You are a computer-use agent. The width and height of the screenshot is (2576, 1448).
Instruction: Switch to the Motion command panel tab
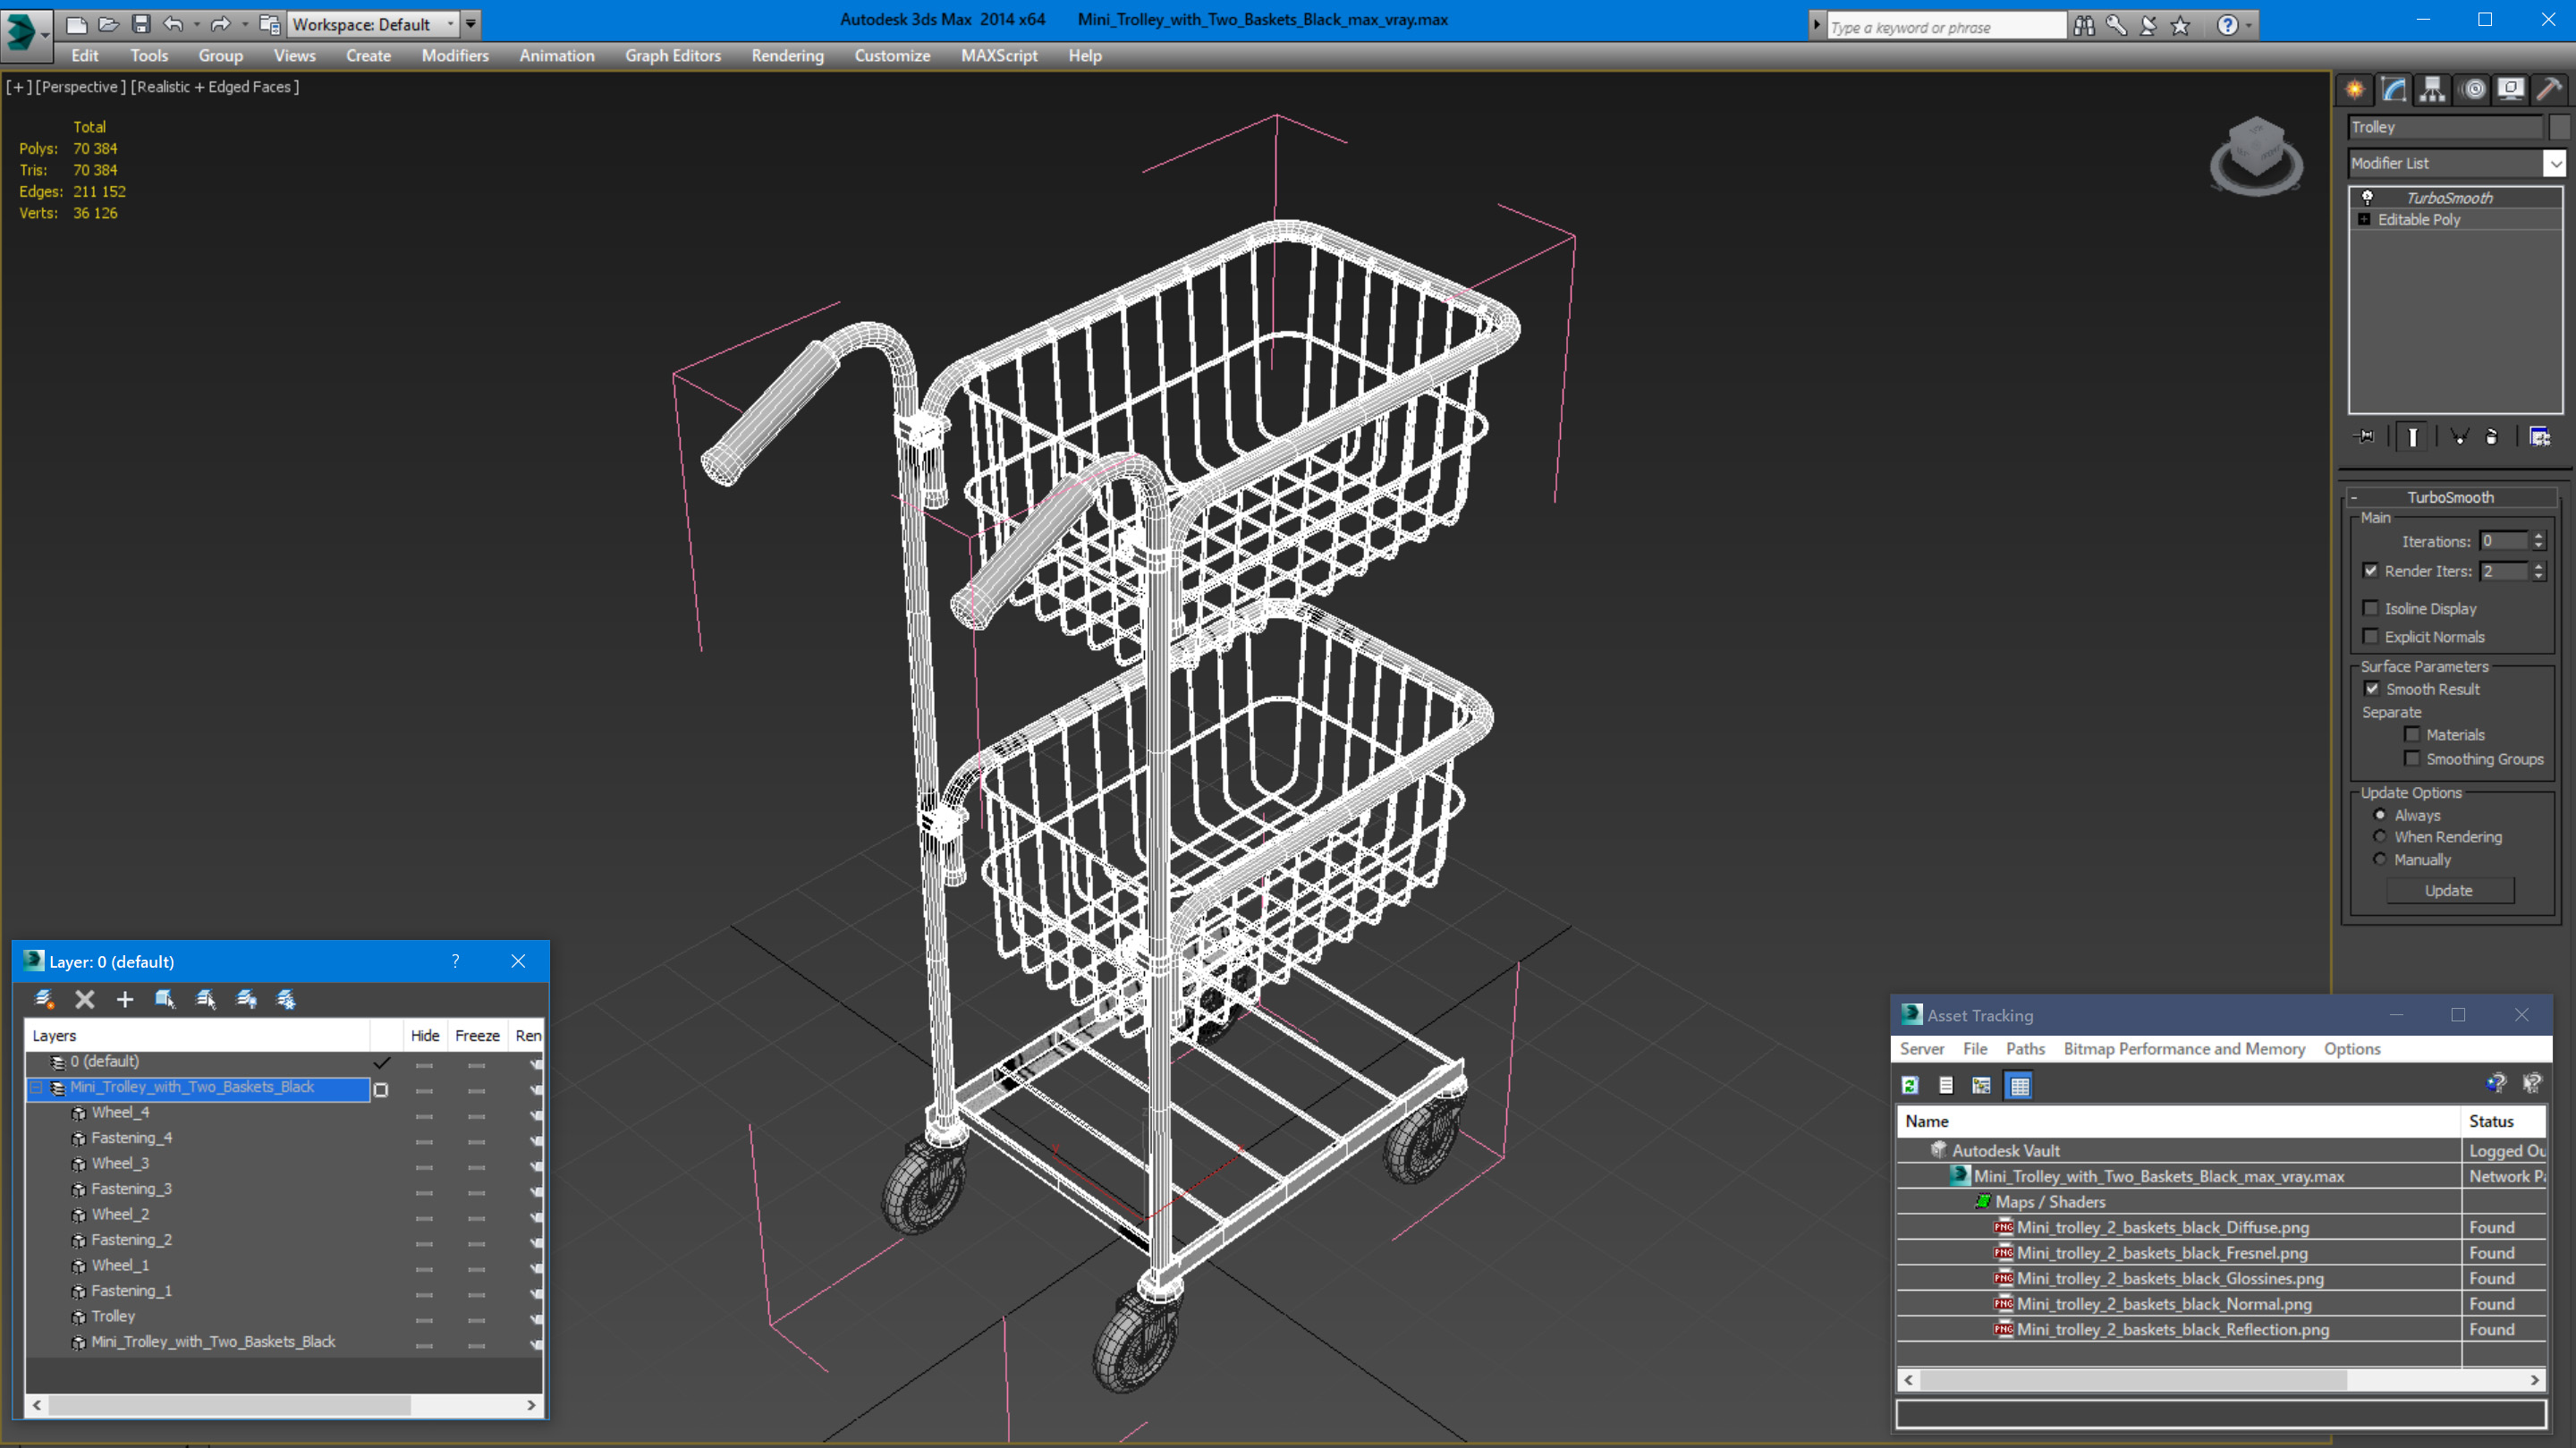click(2473, 90)
